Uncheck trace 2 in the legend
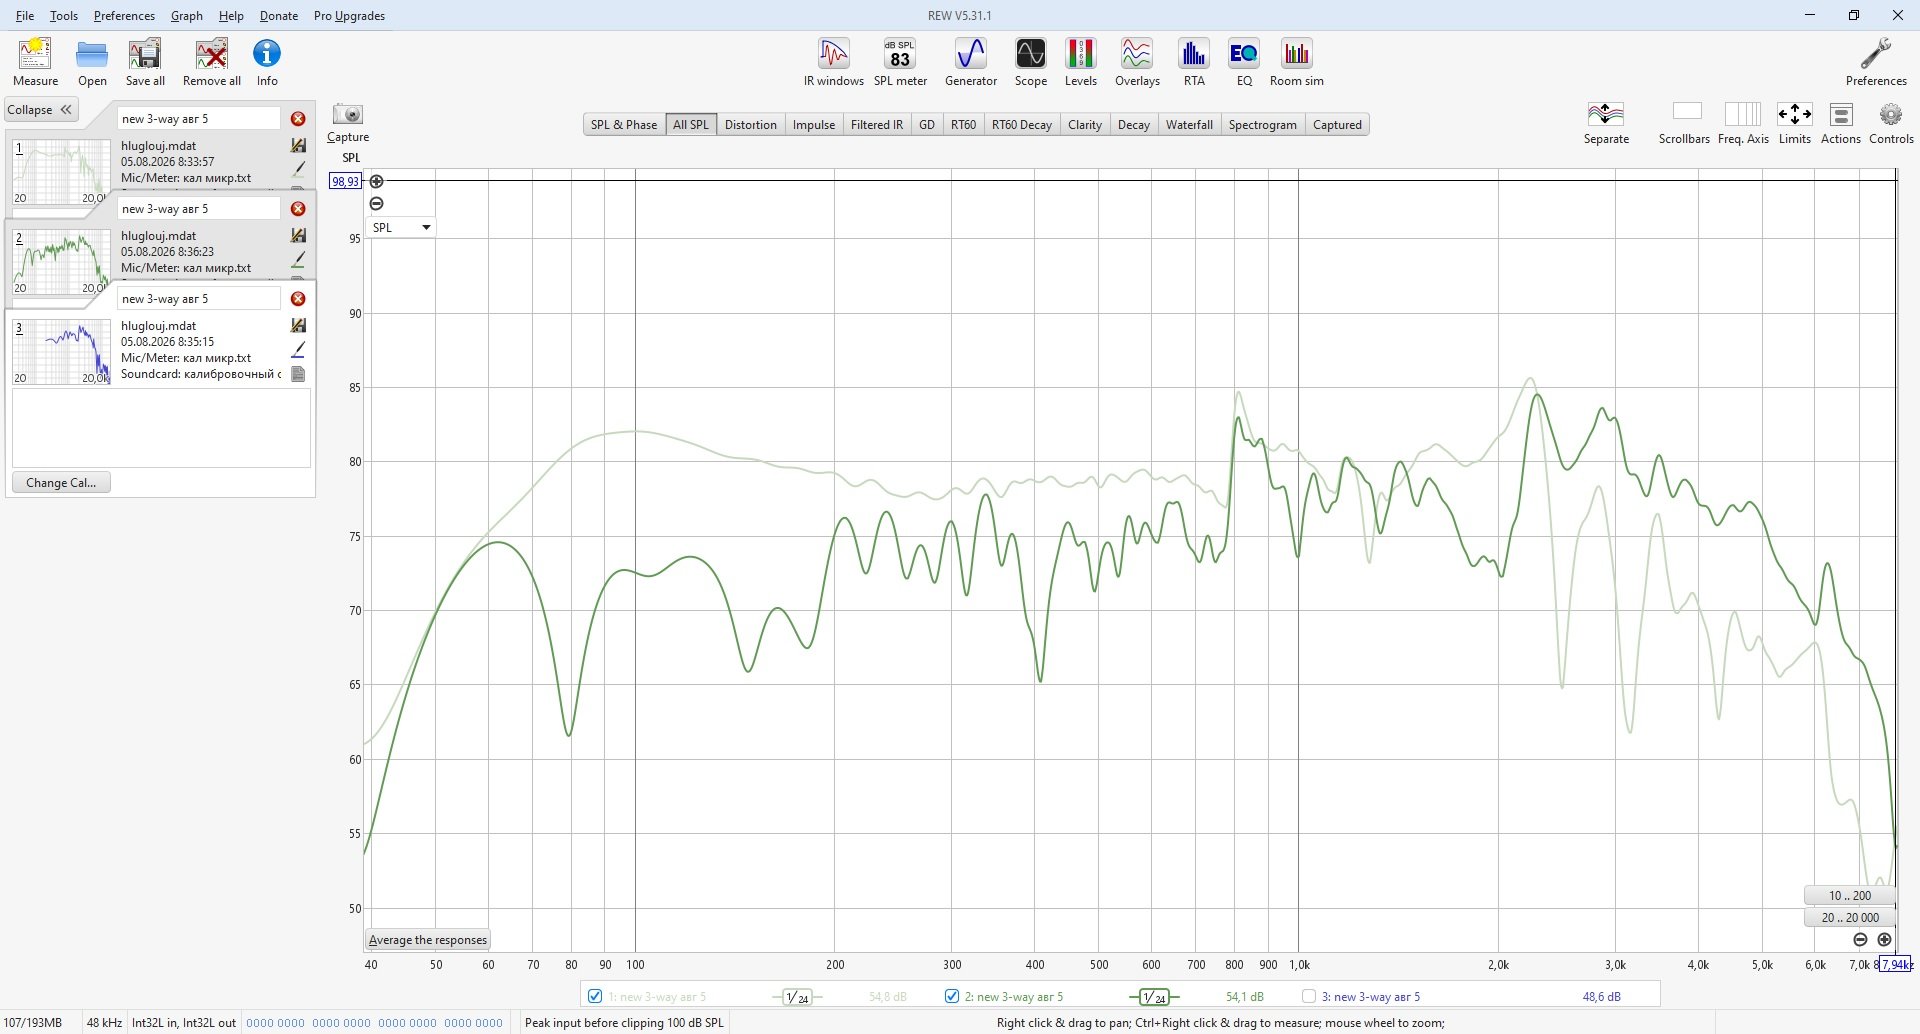 pos(952,996)
